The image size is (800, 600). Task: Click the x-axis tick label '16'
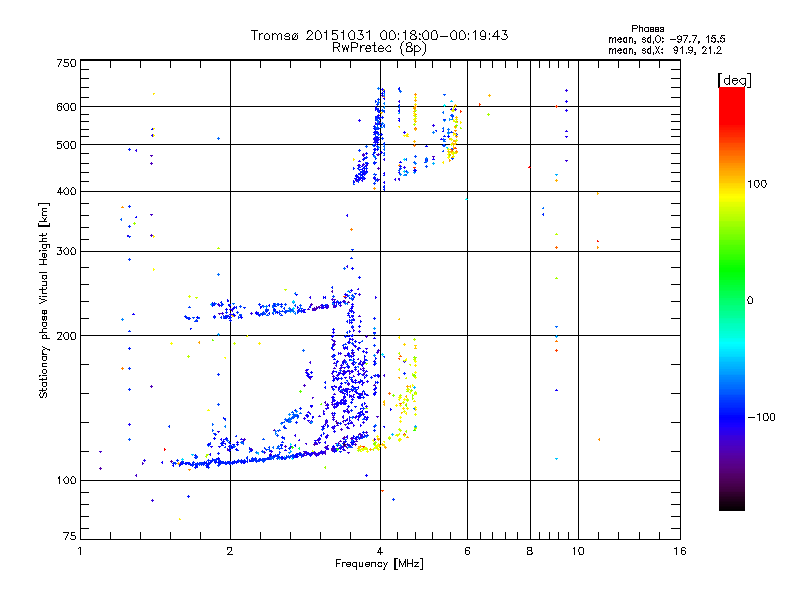click(x=680, y=551)
